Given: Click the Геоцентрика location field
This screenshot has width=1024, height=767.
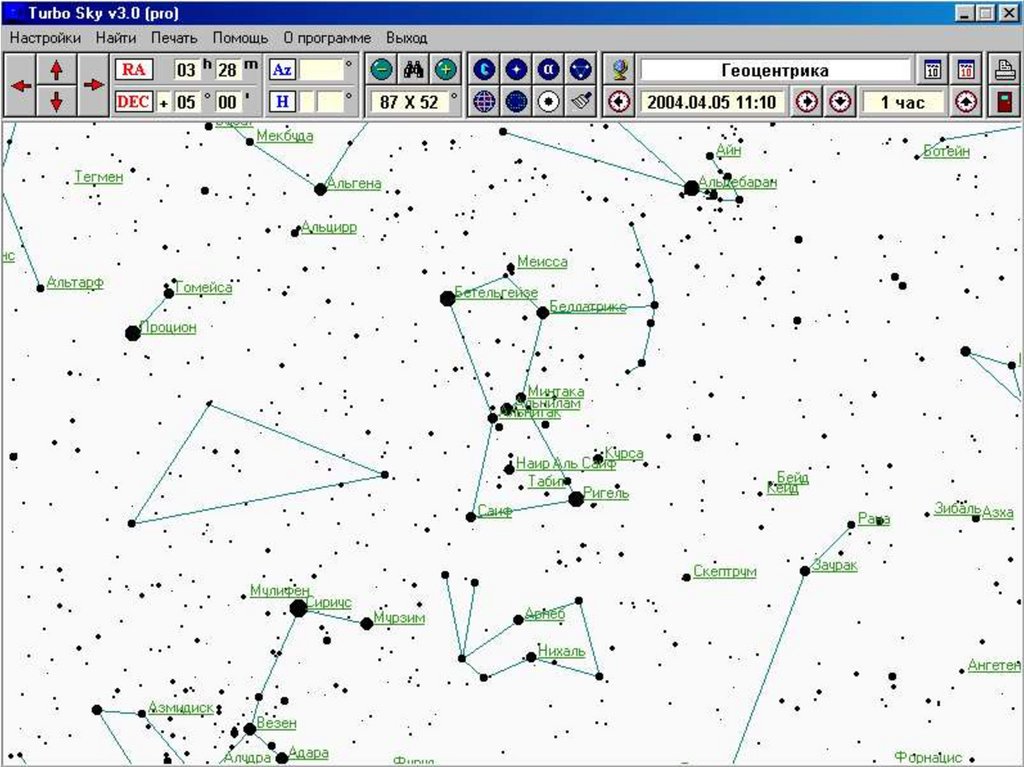Looking at the screenshot, I should coord(775,70).
